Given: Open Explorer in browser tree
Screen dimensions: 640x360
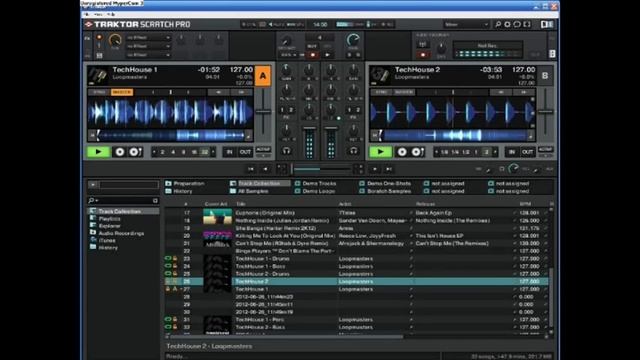Looking at the screenshot, I should coord(109,226).
